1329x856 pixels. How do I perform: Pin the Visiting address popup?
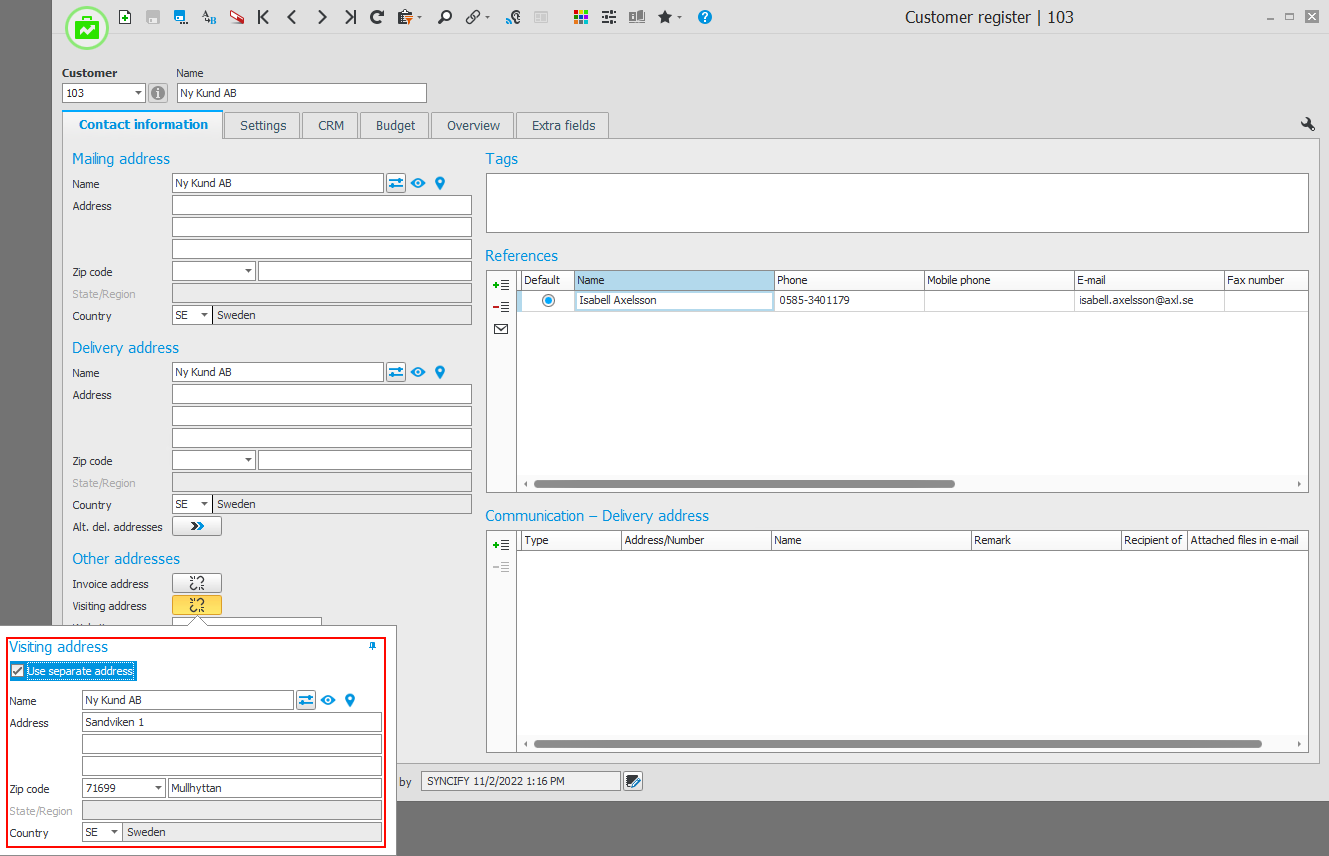[373, 647]
